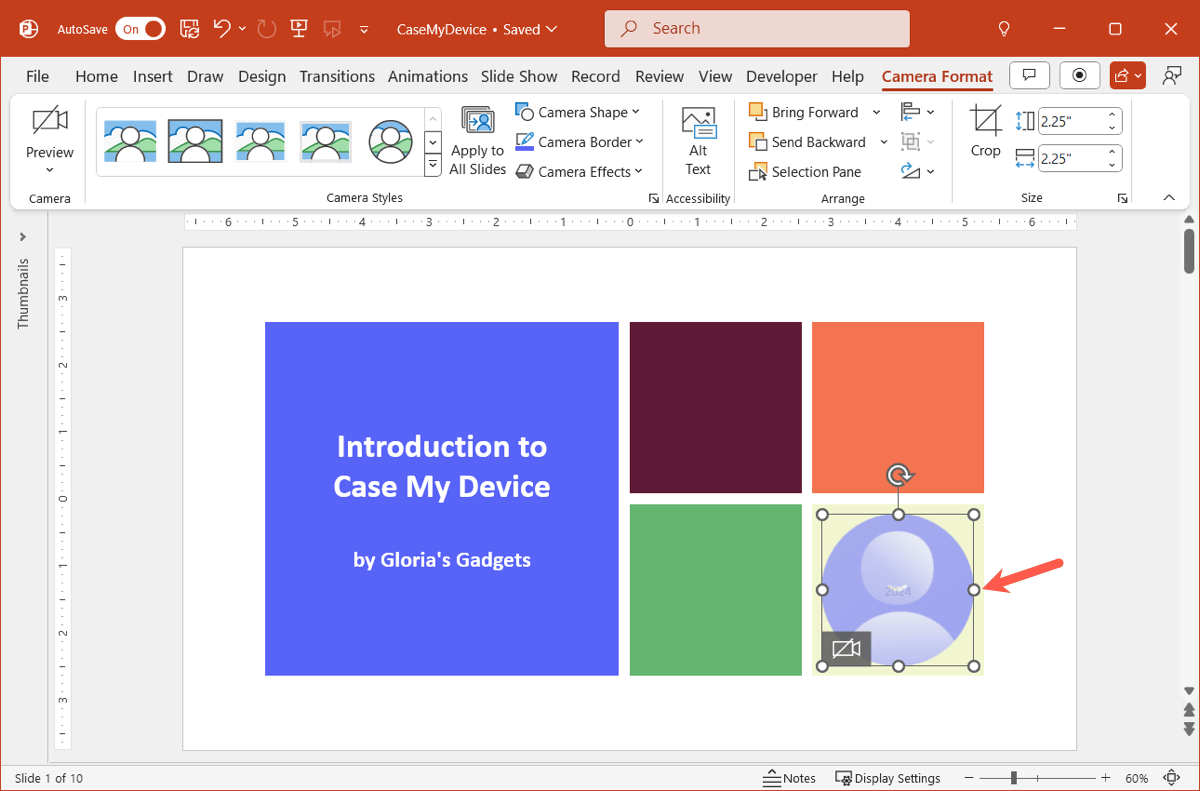Click Send Backward

808,142
